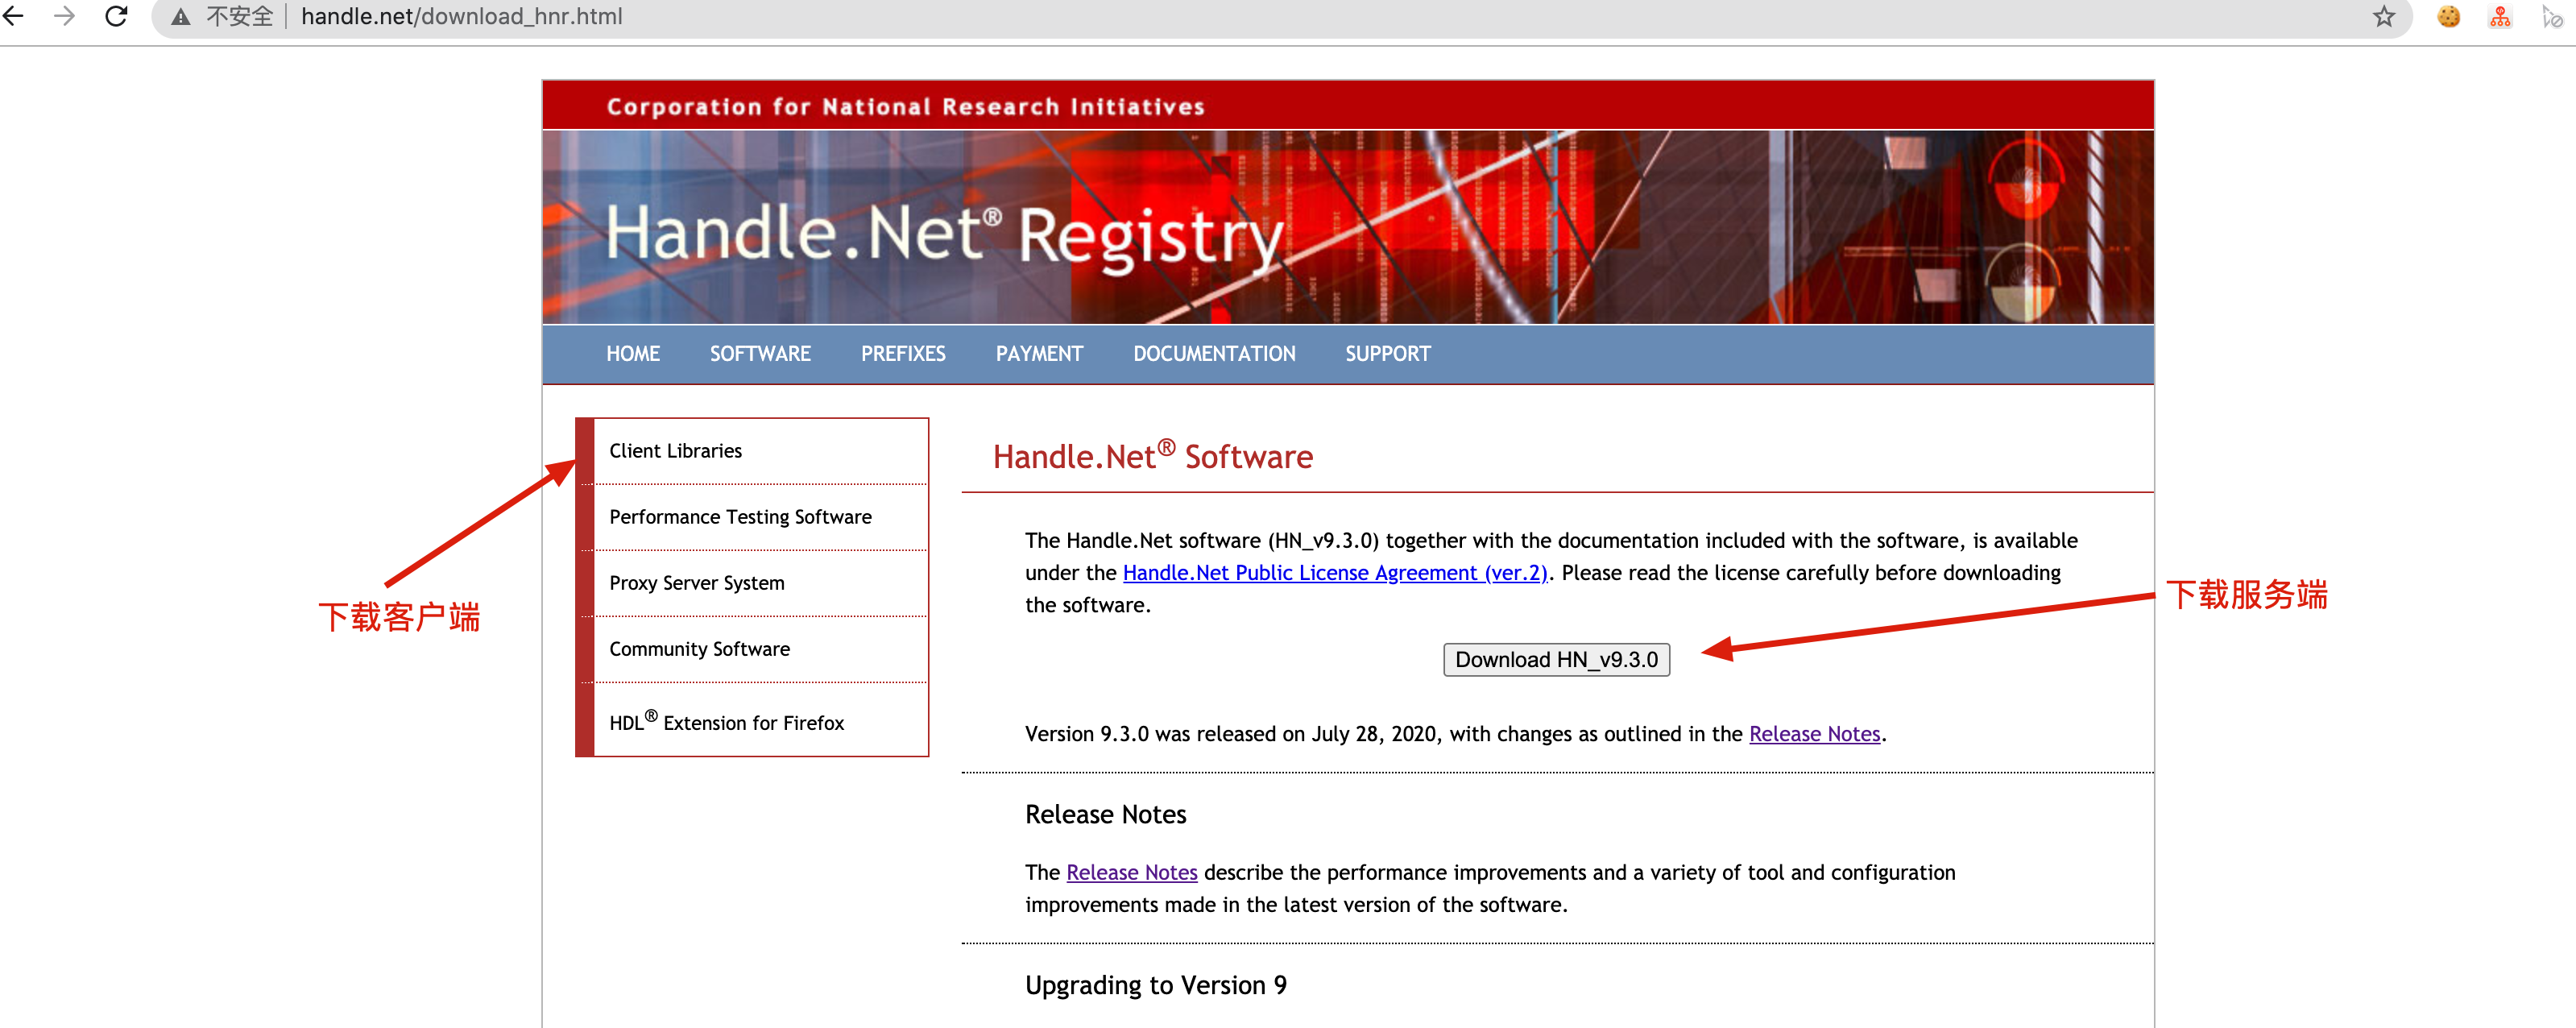2576x1028 pixels.
Task: Select Performance Testing Software in the sidebar
Action: coord(760,517)
